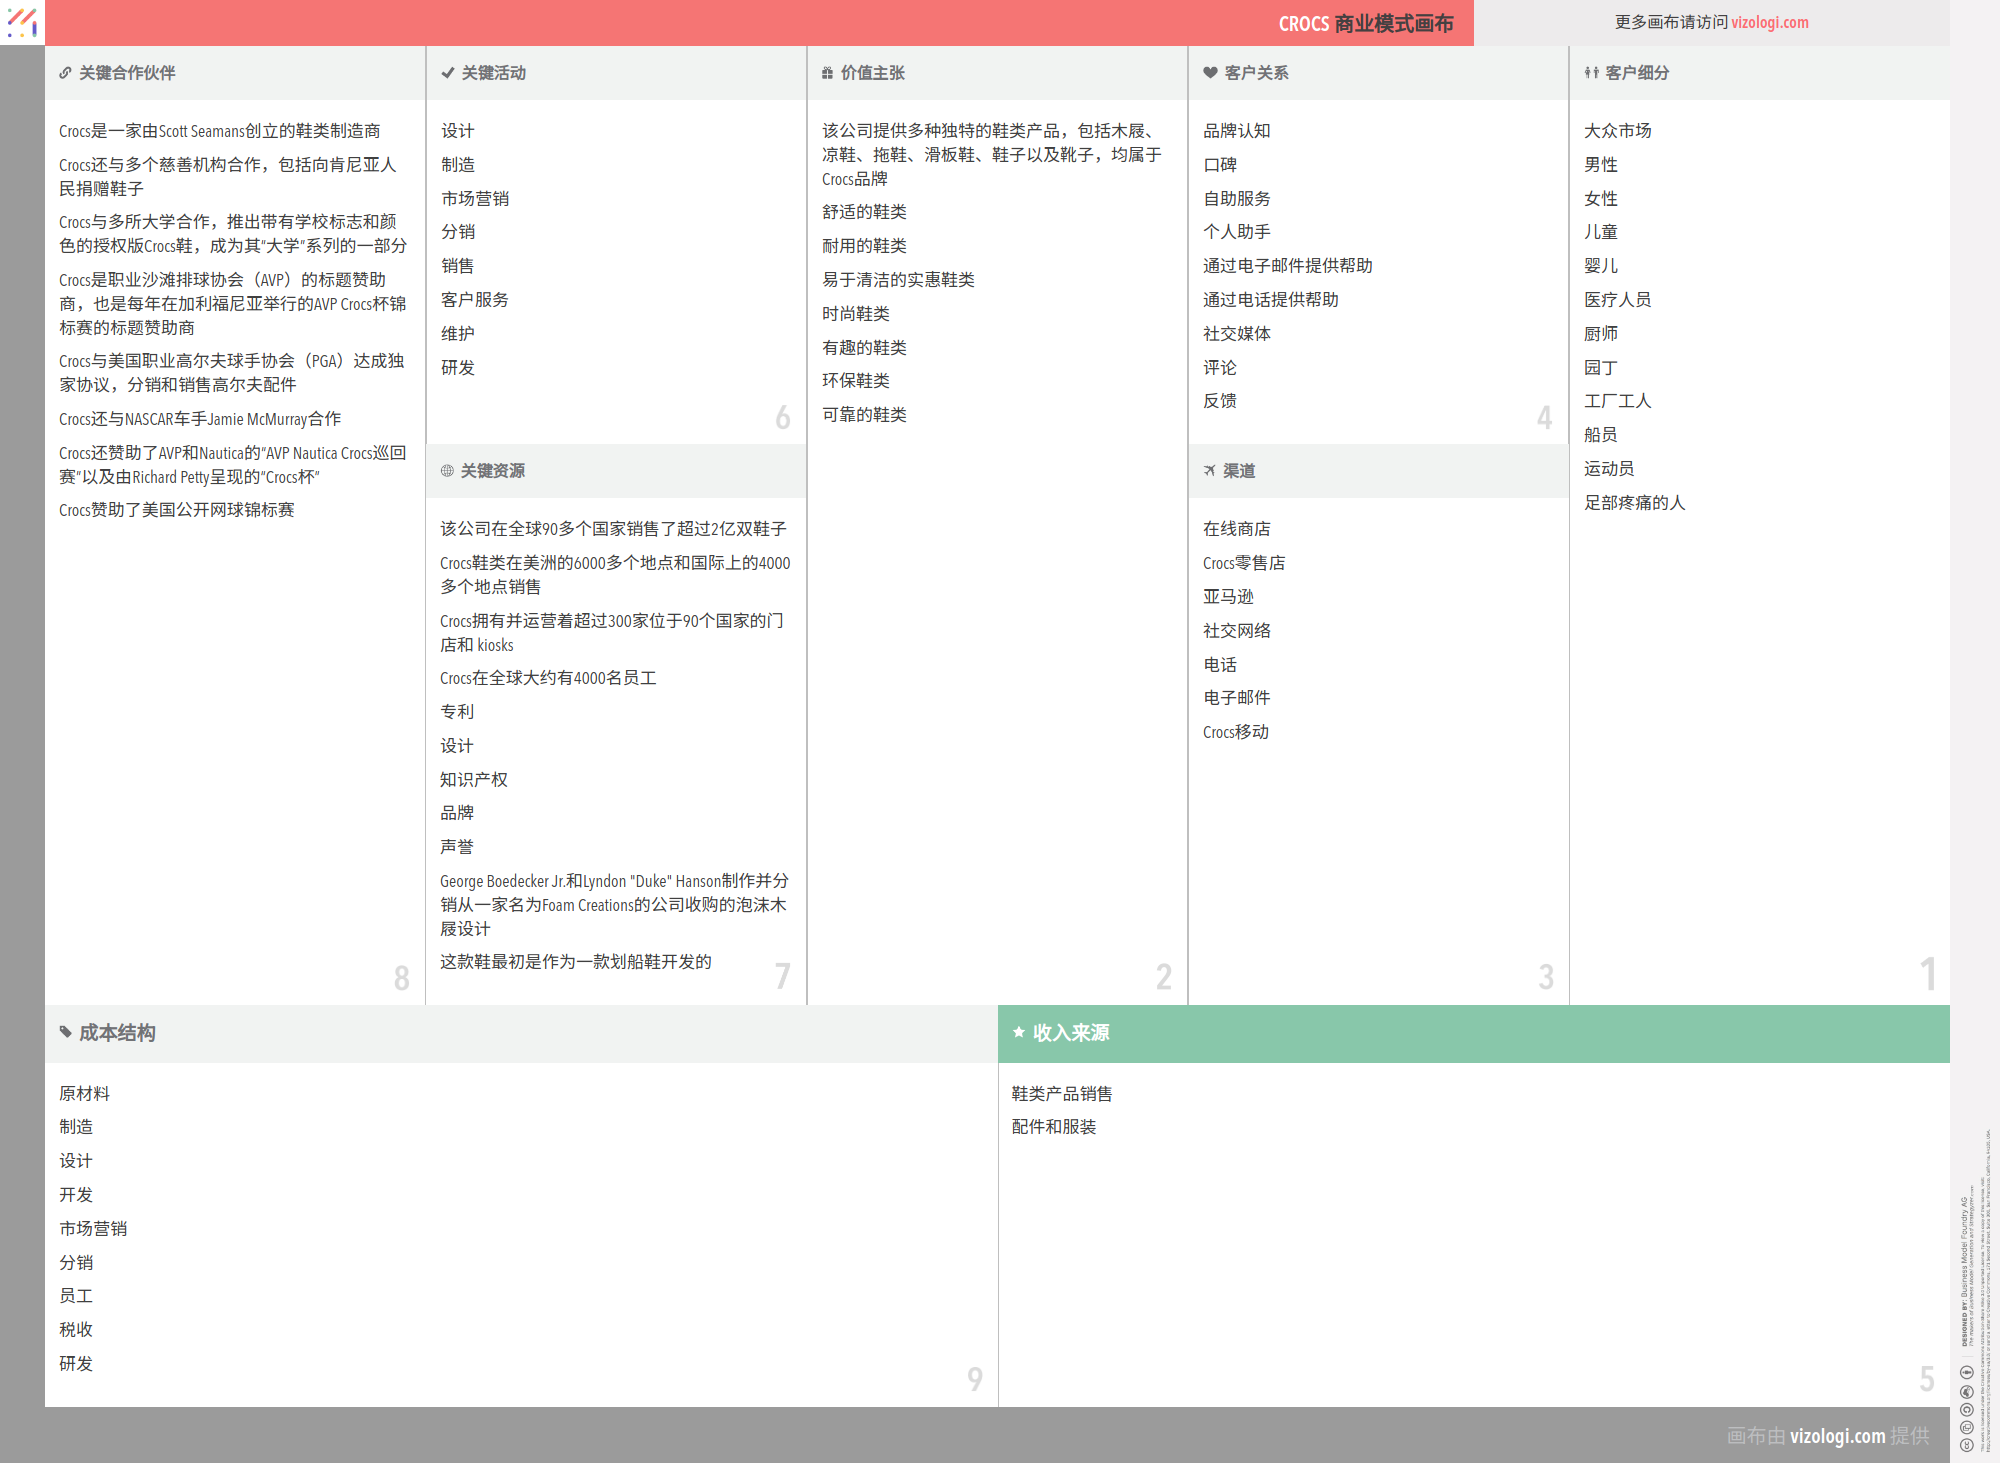Screen dimensions: 2000x1463
Task: Open the vizologi.com link in footer
Action: pos(1837,1436)
